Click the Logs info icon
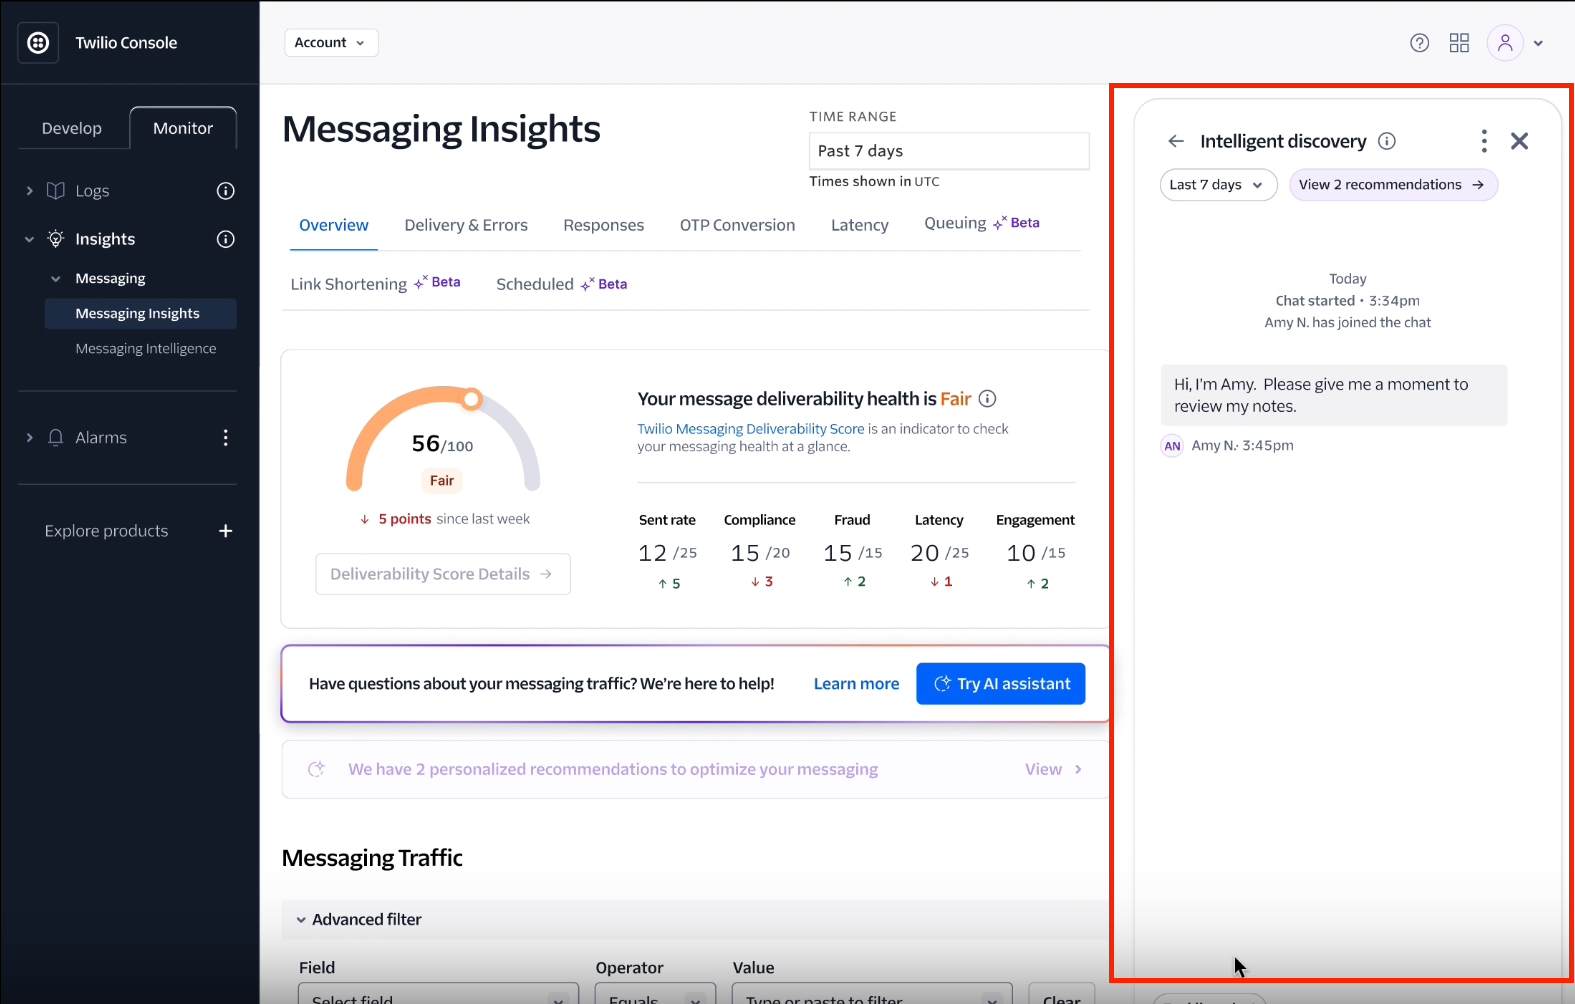The width and height of the screenshot is (1575, 1004). pyautogui.click(x=226, y=191)
